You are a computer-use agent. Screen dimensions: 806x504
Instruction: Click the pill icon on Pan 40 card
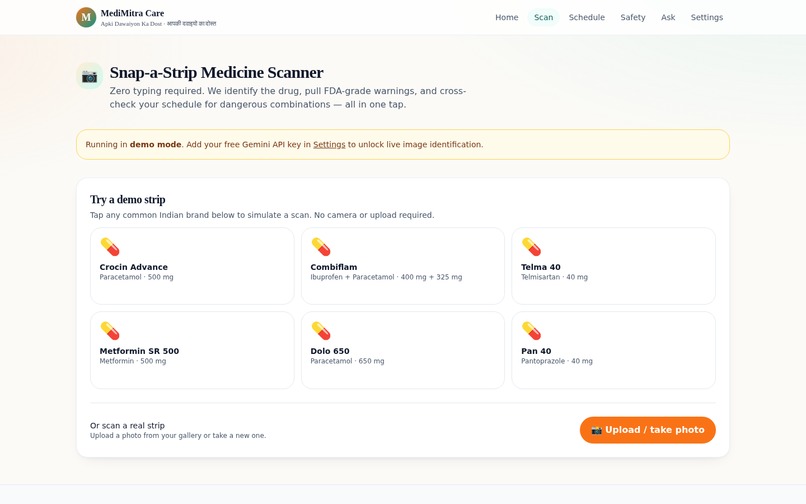(531, 331)
